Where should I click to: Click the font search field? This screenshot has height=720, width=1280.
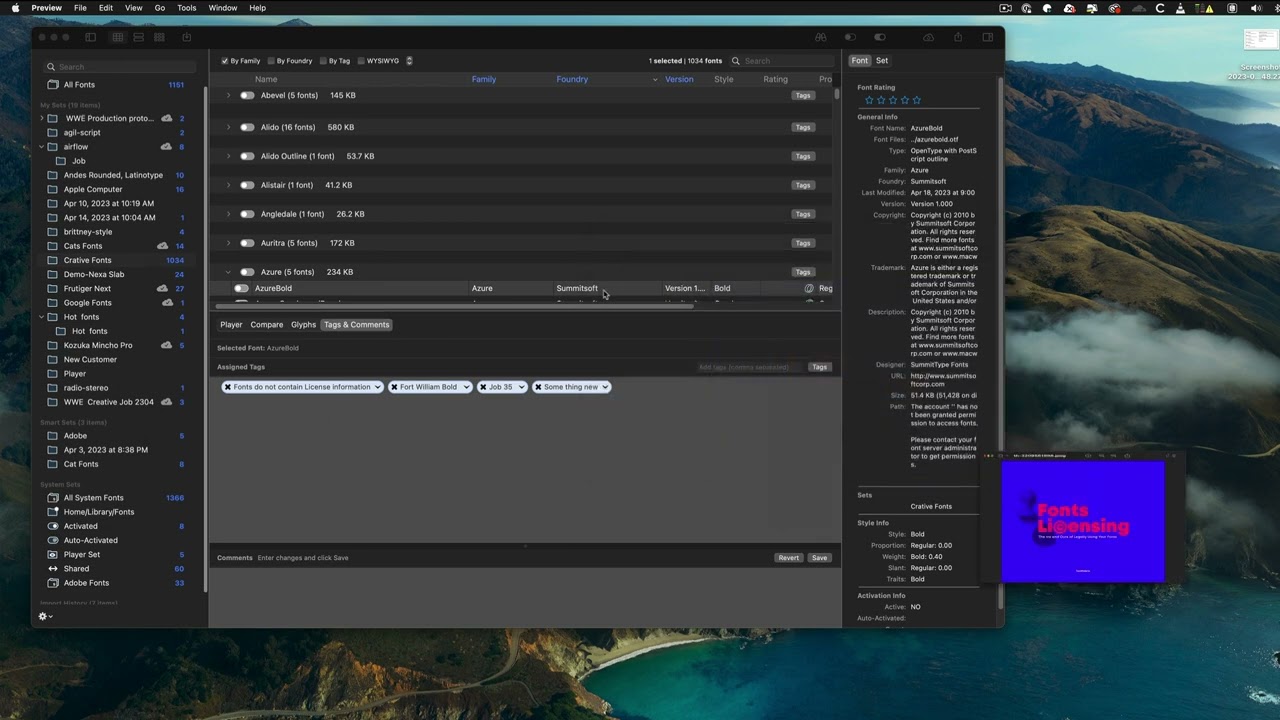[x=782, y=61]
